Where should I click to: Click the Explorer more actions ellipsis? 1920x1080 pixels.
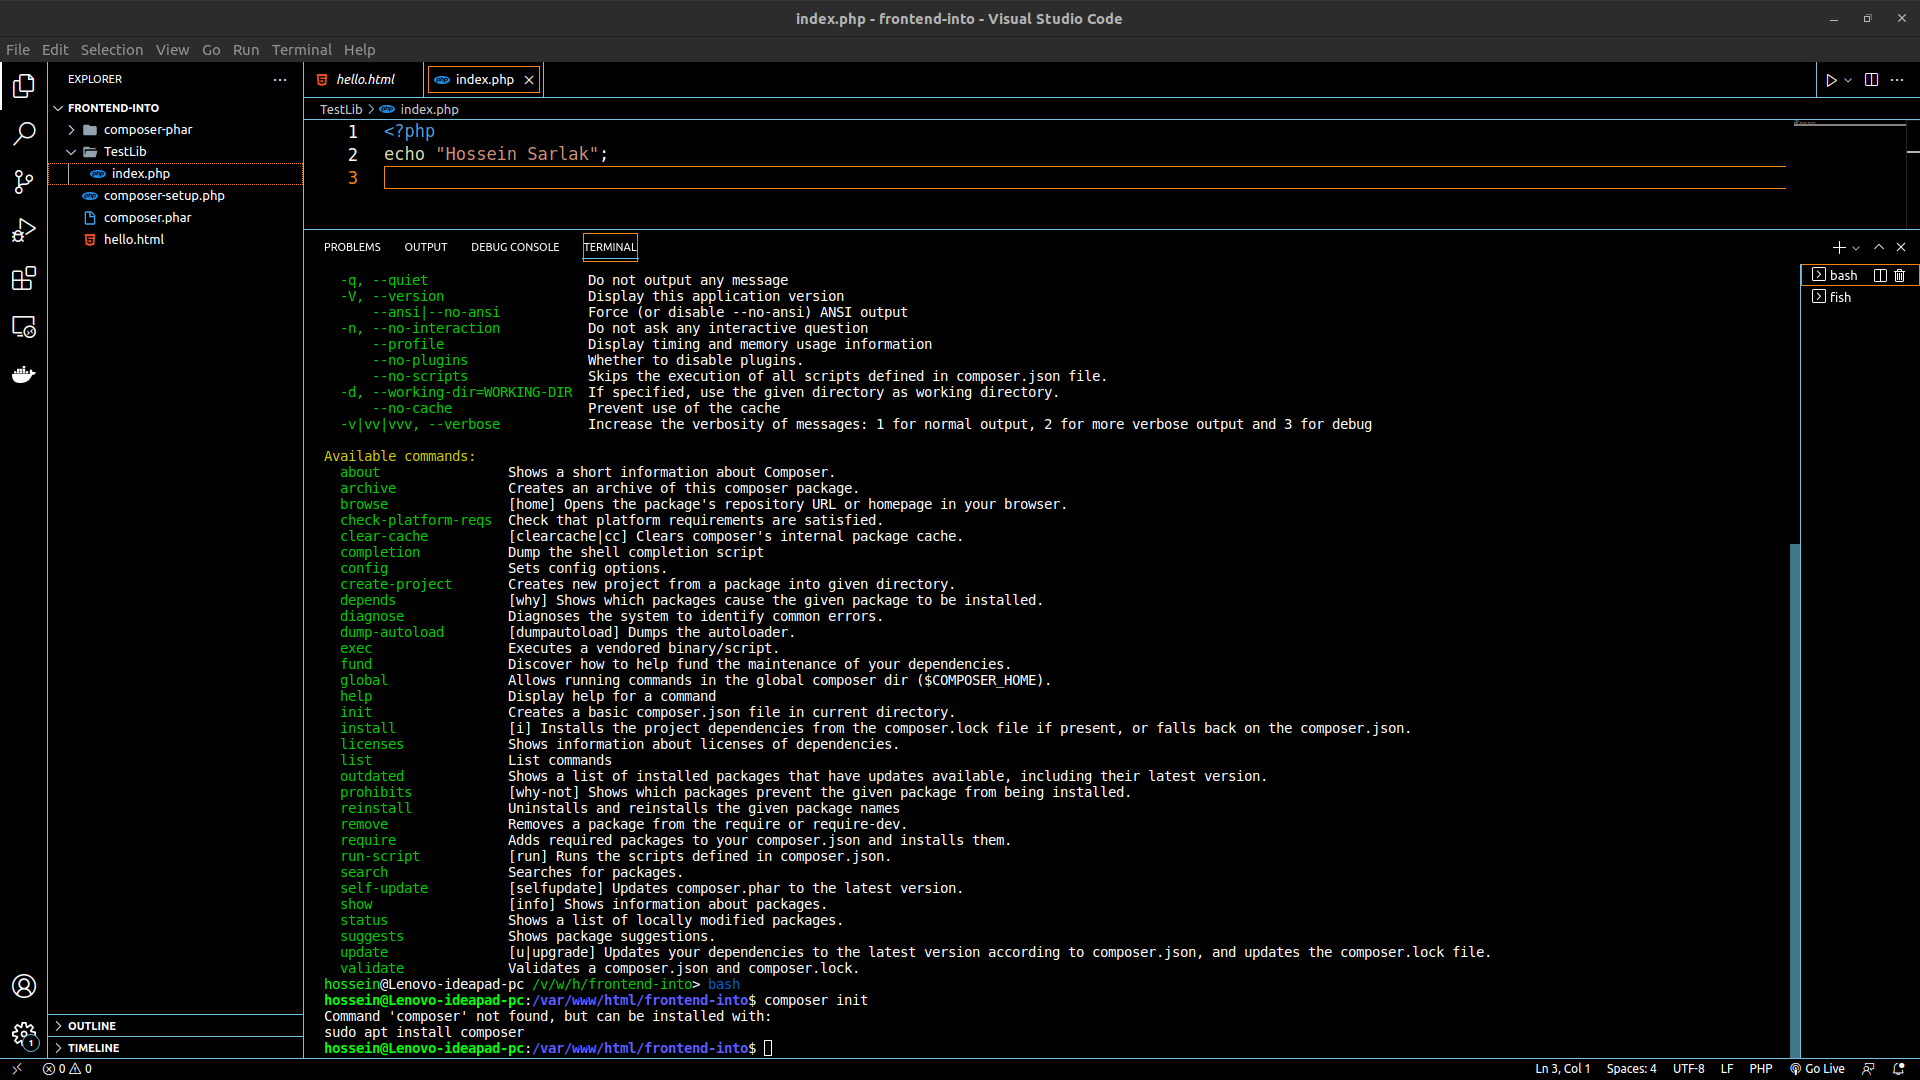pos(280,80)
